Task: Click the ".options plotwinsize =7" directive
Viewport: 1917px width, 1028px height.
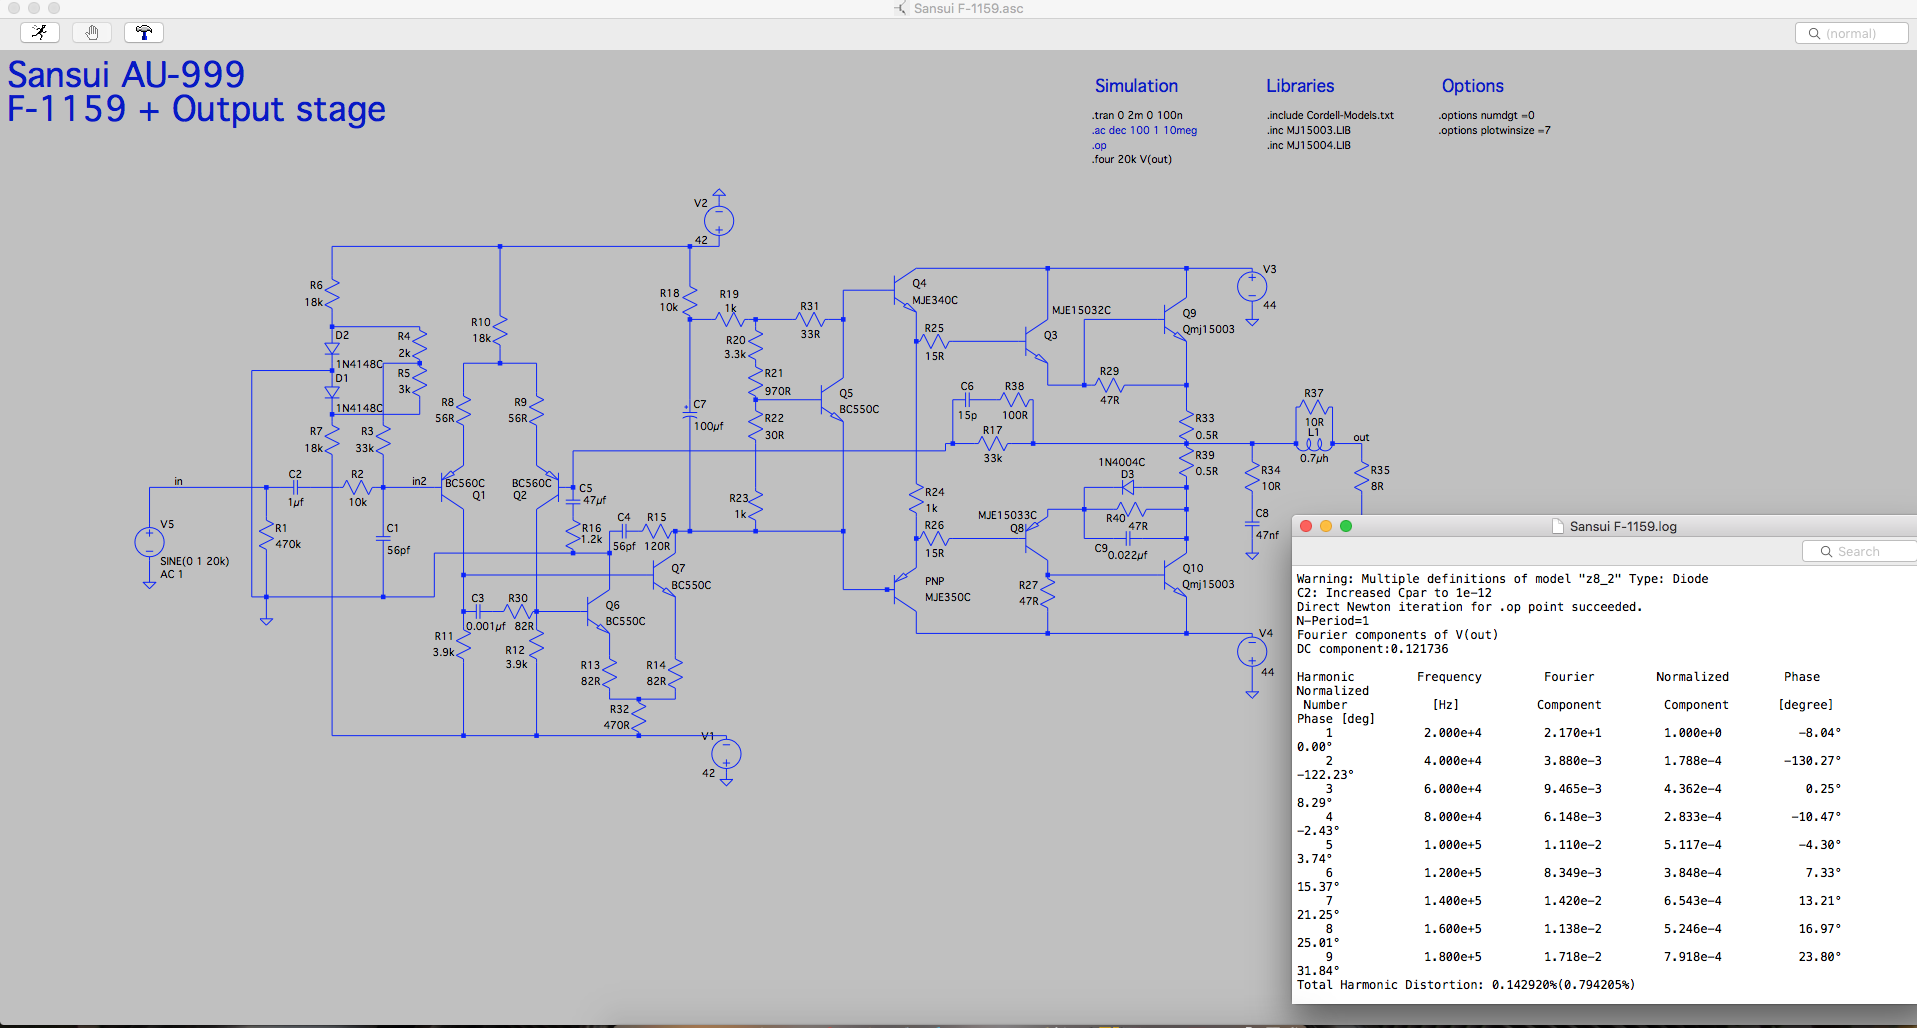Action: pyautogui.click(x=1495, y=130)
